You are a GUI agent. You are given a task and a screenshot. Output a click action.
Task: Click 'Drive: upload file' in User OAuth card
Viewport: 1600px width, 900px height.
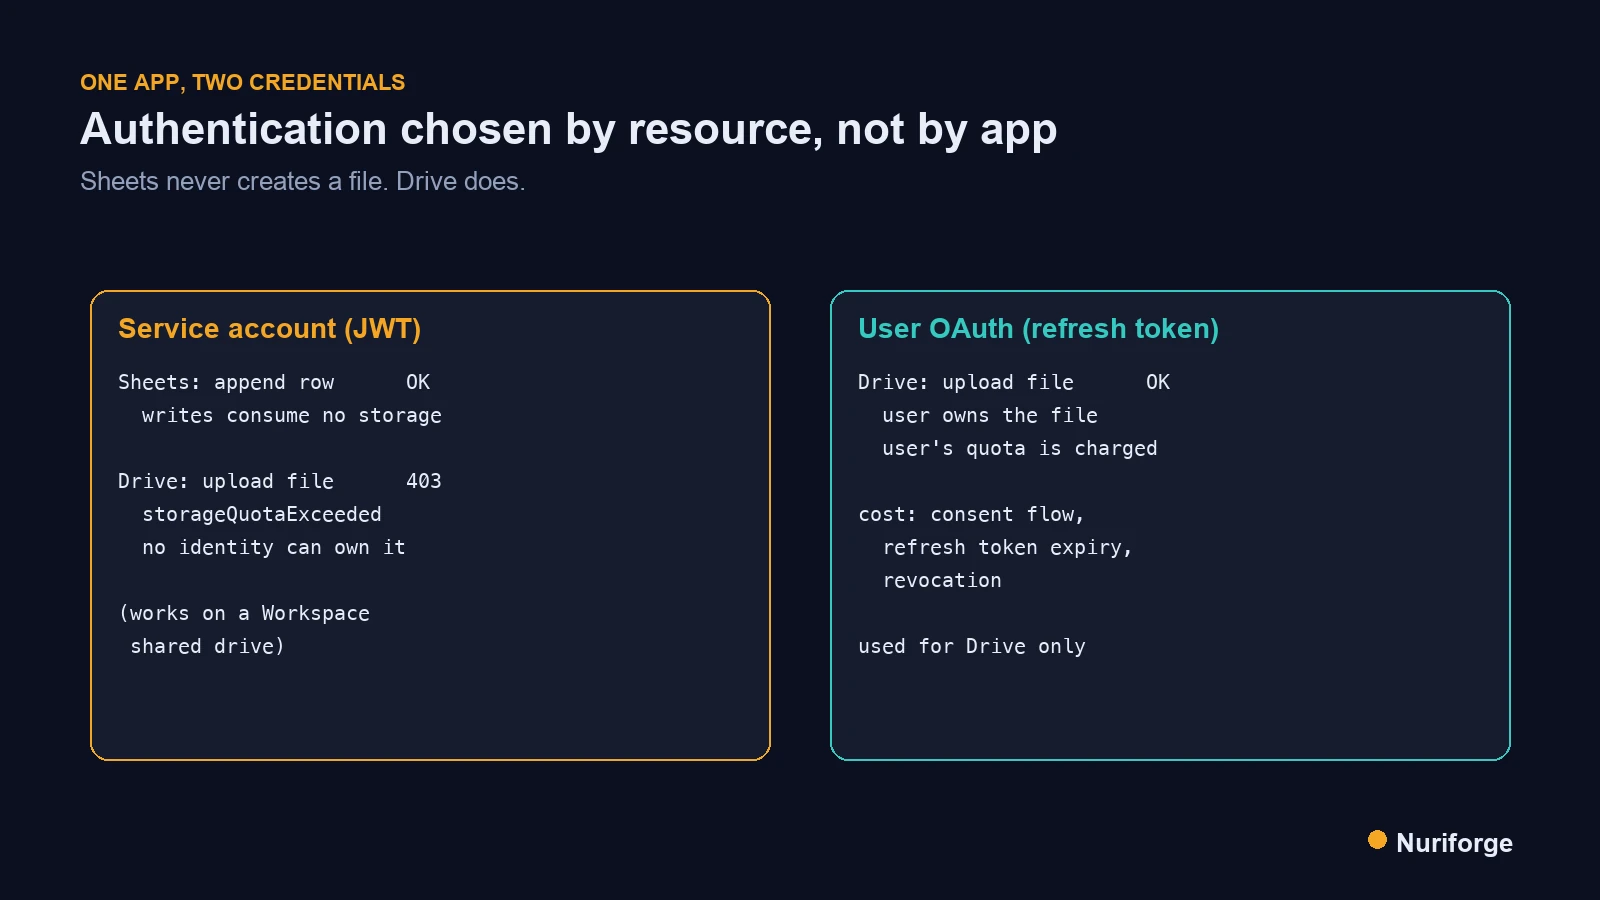pyautogui.click(x=966, y=382)
